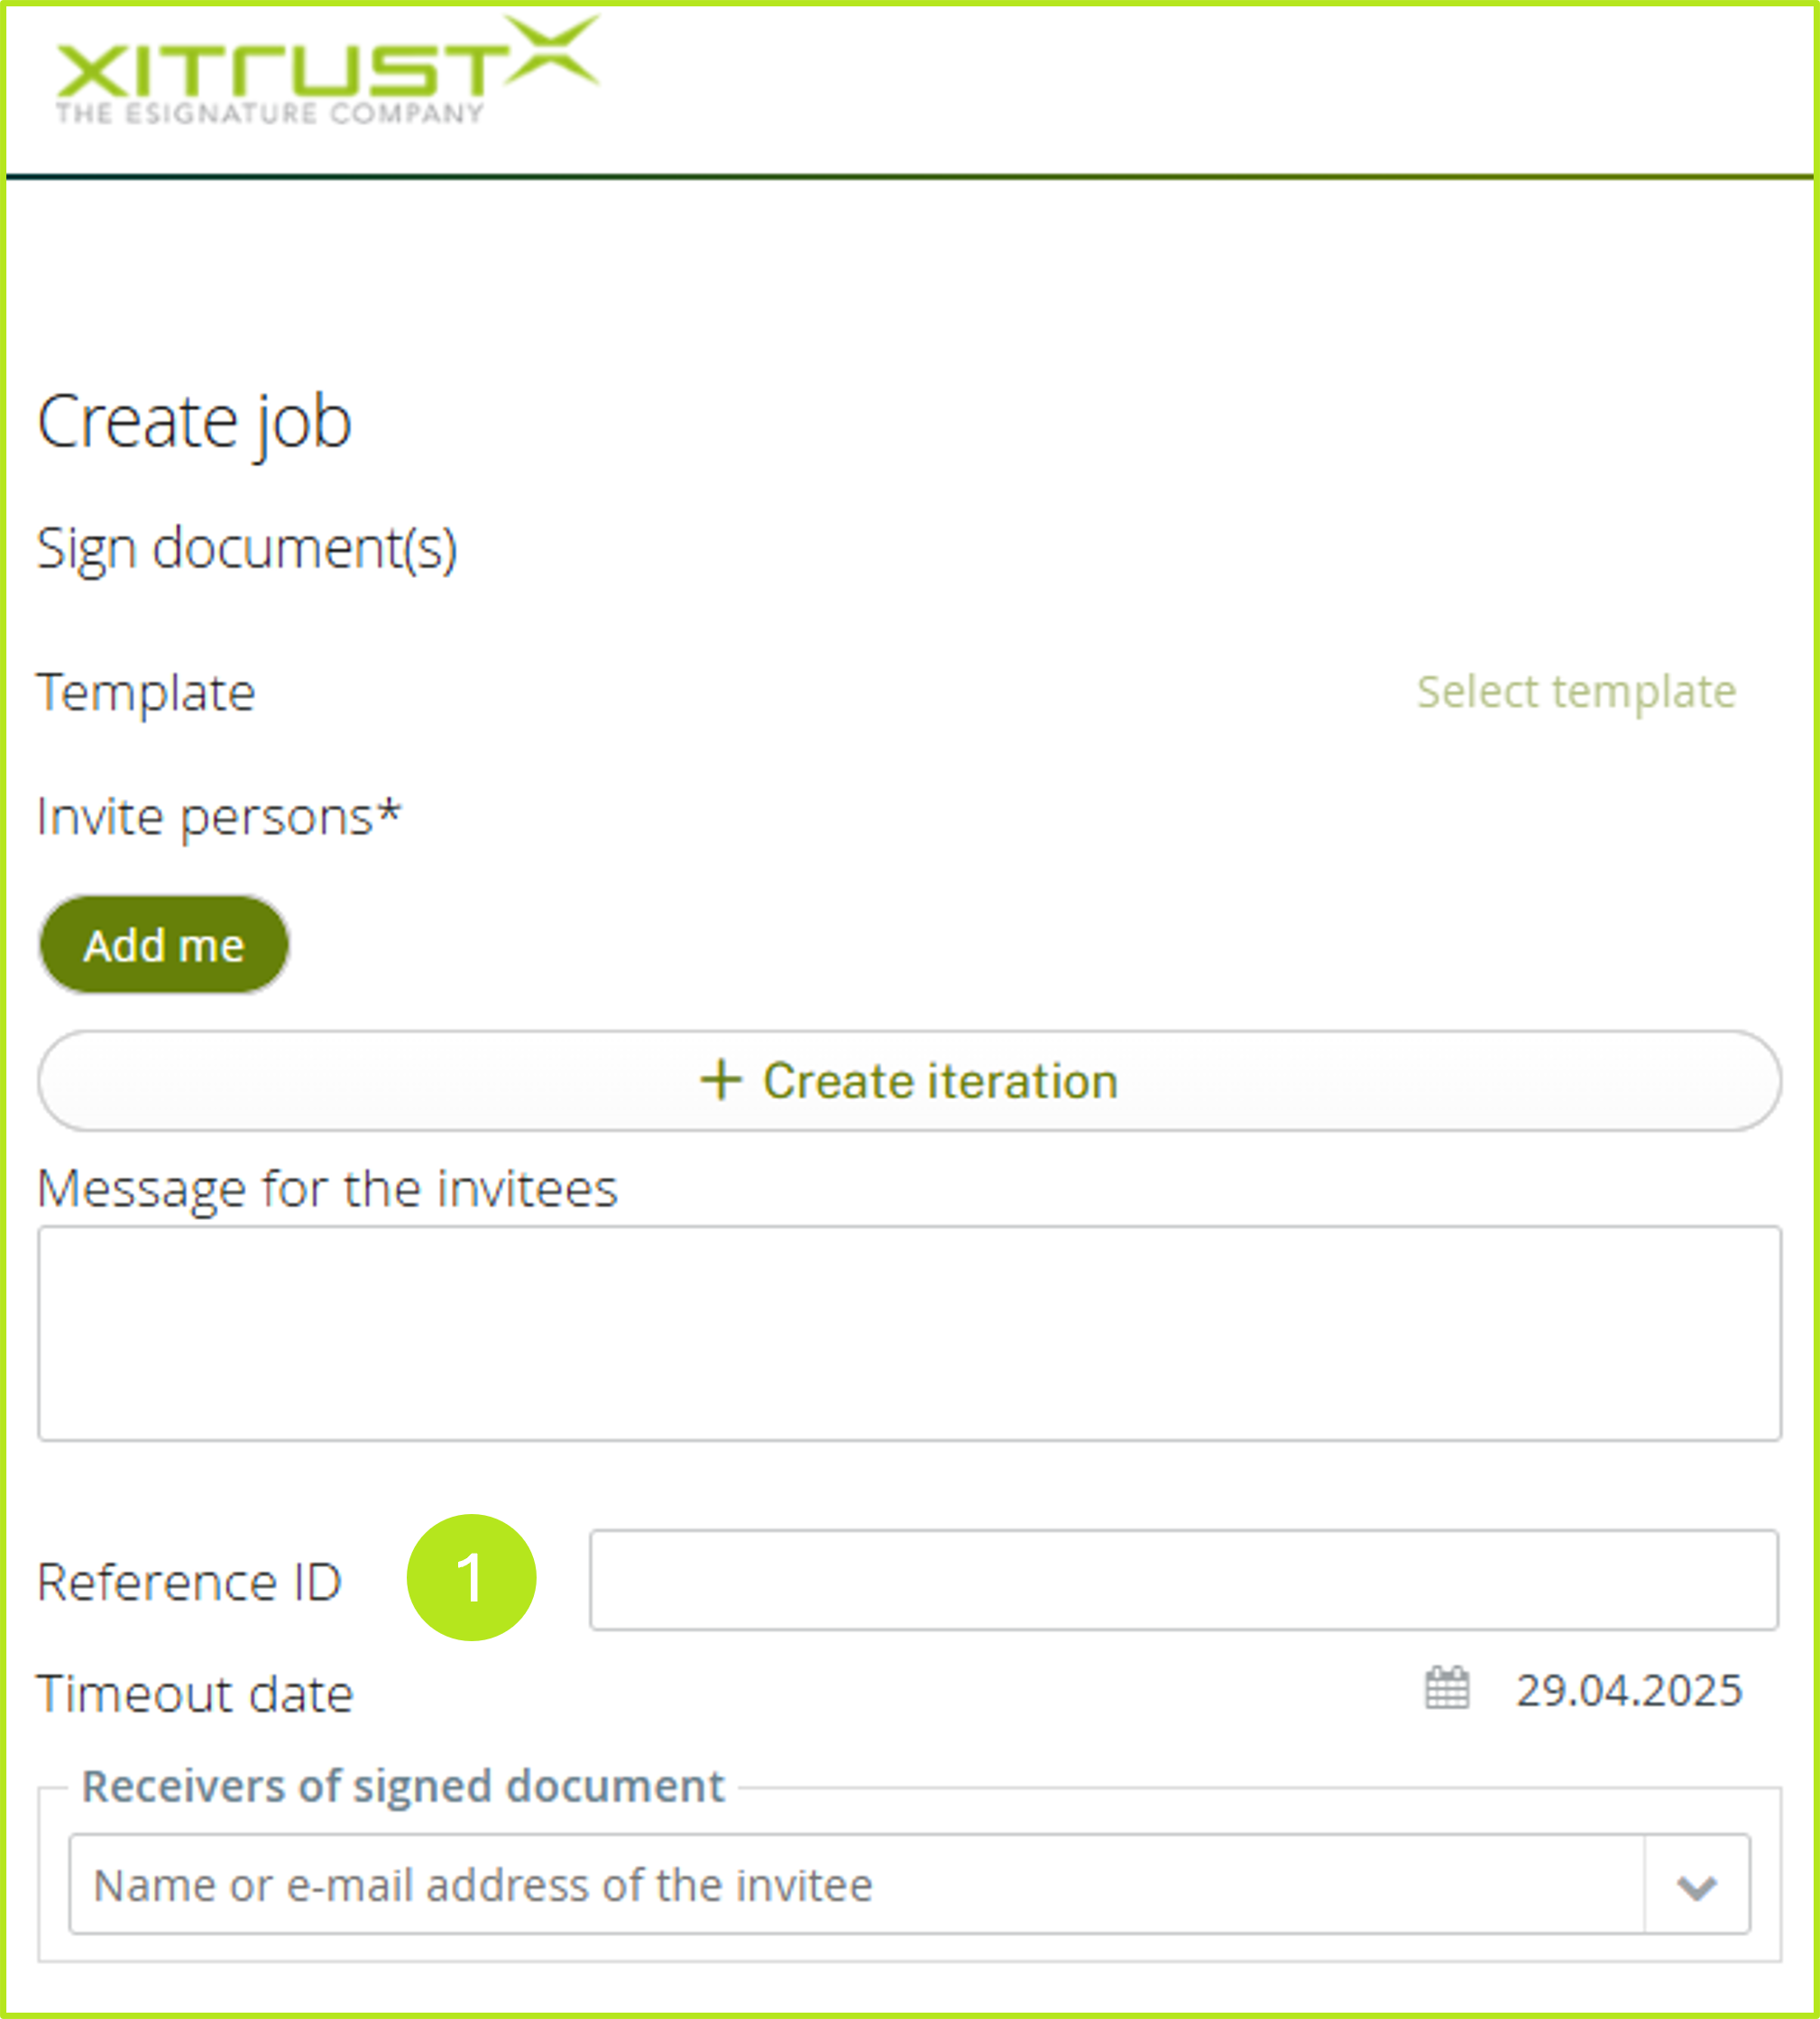Image resolution: width=1820 pixels, height=2019 pixels.
Task: Click the Template label
Action: 146,692
